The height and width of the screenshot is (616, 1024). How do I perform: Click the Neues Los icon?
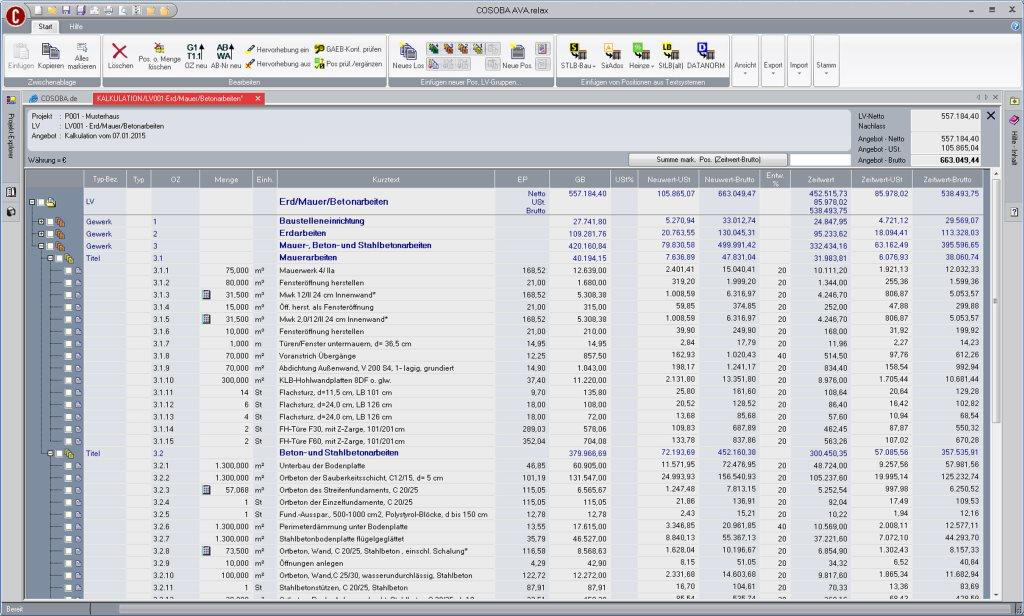[408, 52]
